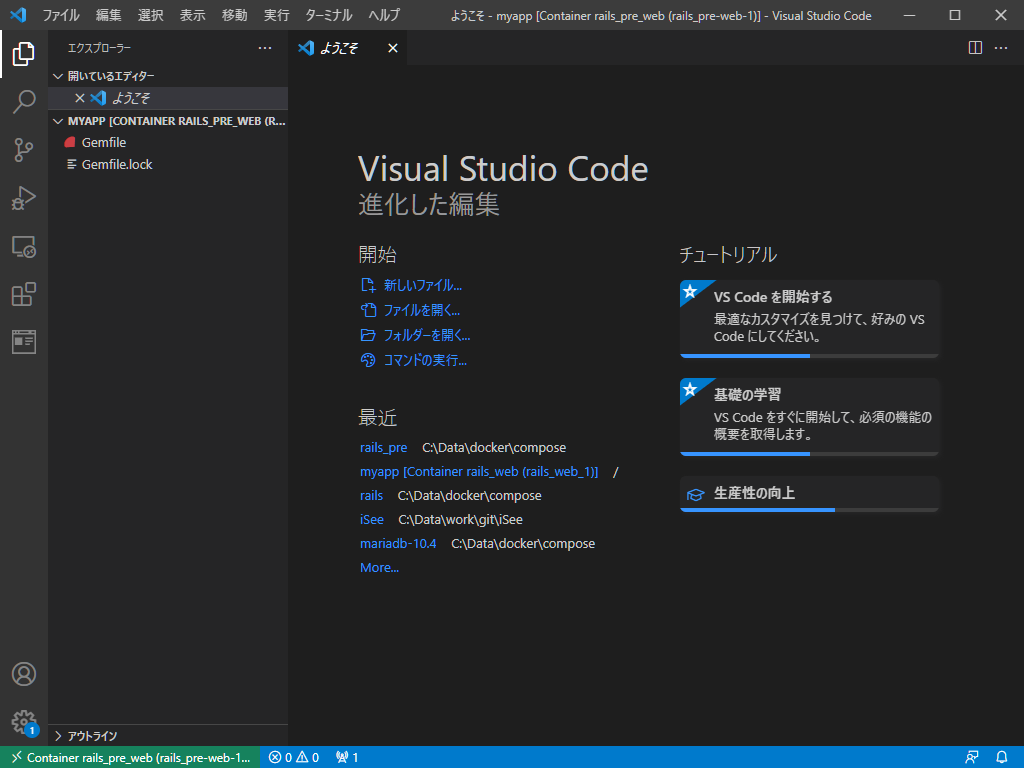
Task: Open the Explorer panel more actions (…)
Action: 264,48
